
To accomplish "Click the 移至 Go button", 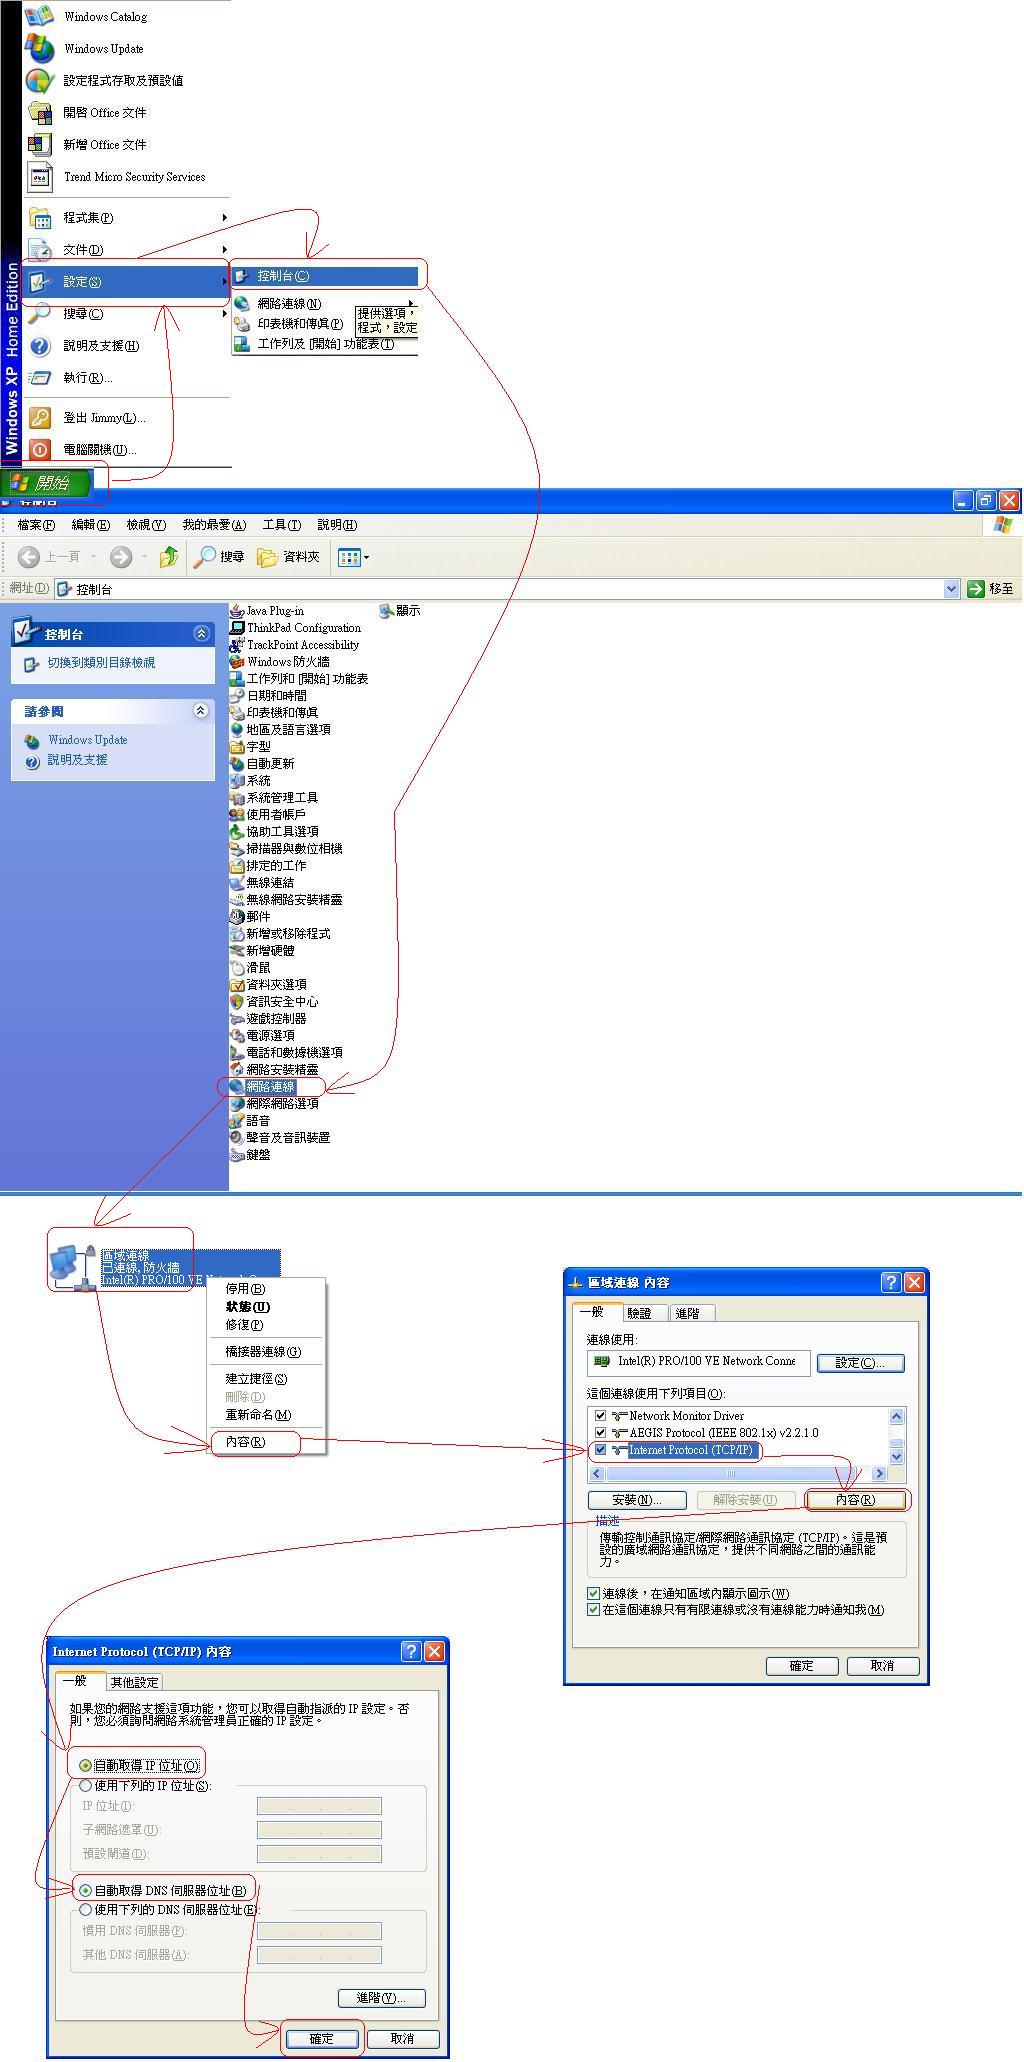I will pyautogui.click(x=990, y=589).
